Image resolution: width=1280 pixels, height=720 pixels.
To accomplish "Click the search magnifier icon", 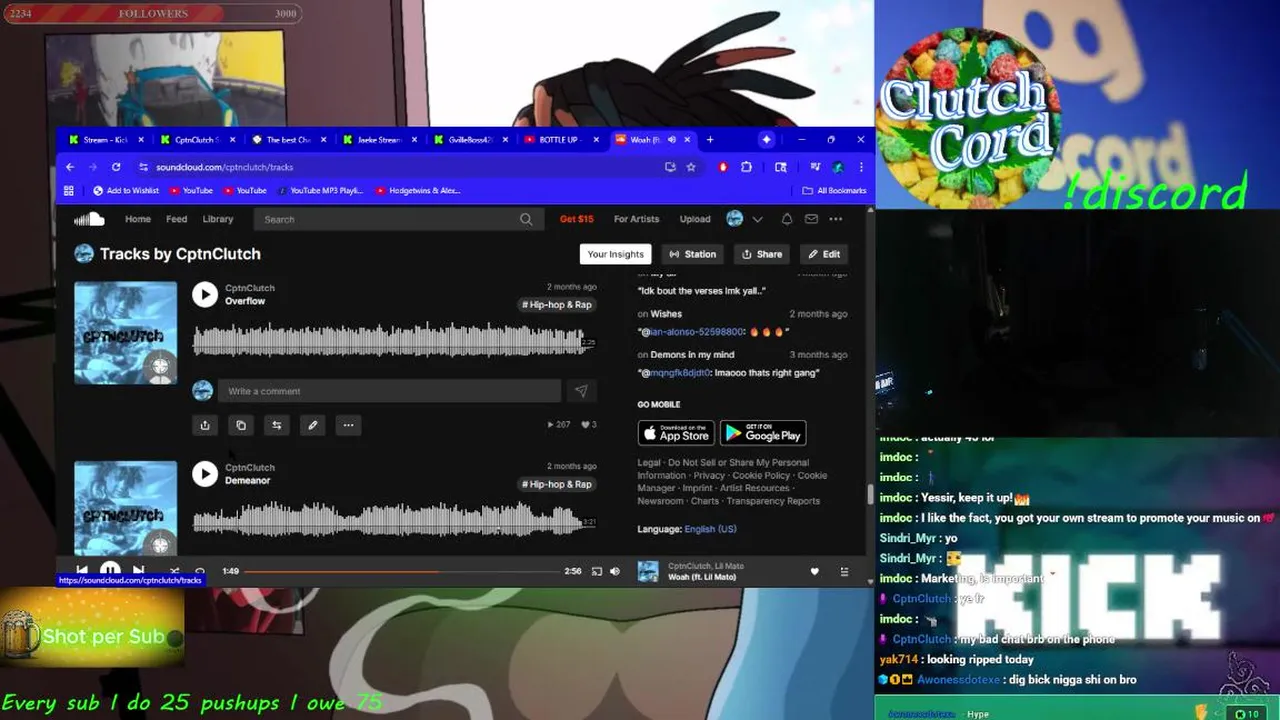I will click(526, 219).
